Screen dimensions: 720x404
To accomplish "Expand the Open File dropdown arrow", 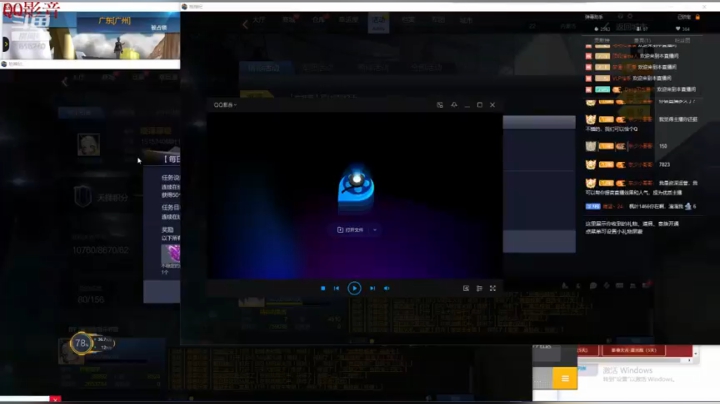I will pos(375,230).
